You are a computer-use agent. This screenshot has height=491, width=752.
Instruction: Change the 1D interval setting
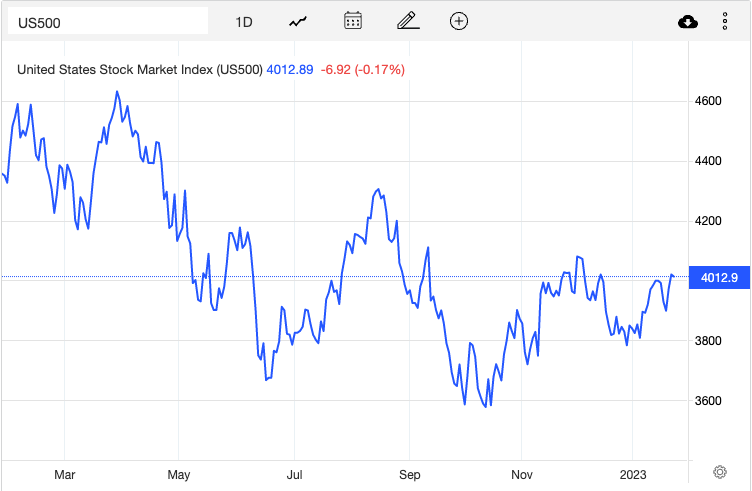(244, 22)
